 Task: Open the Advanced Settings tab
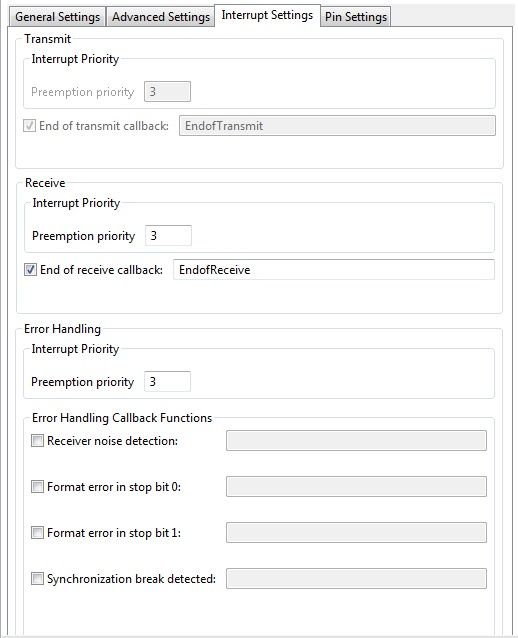point(161,17)
